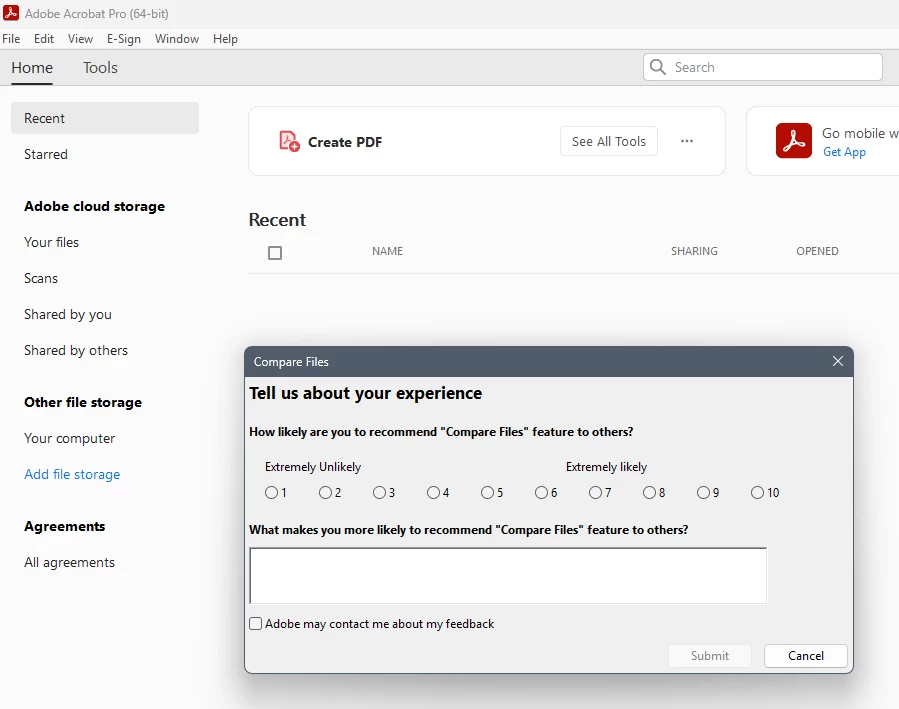This screenshot has height=709, width=899.
Task: Select rating 3 radio button
Action: pyautogui.click(x=379, y=492)
